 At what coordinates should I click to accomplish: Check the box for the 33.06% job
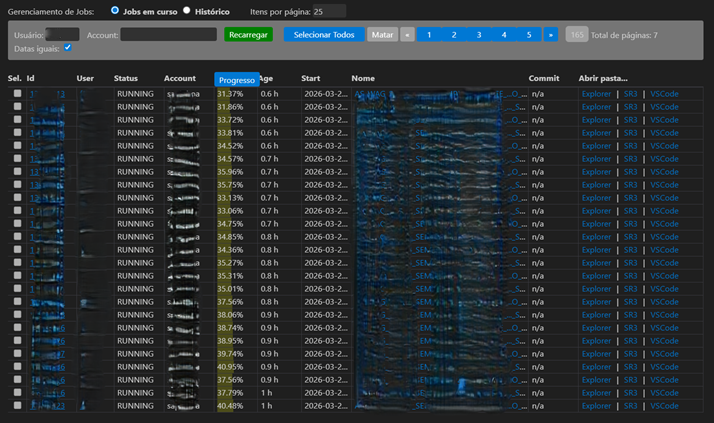click(17, 210)
